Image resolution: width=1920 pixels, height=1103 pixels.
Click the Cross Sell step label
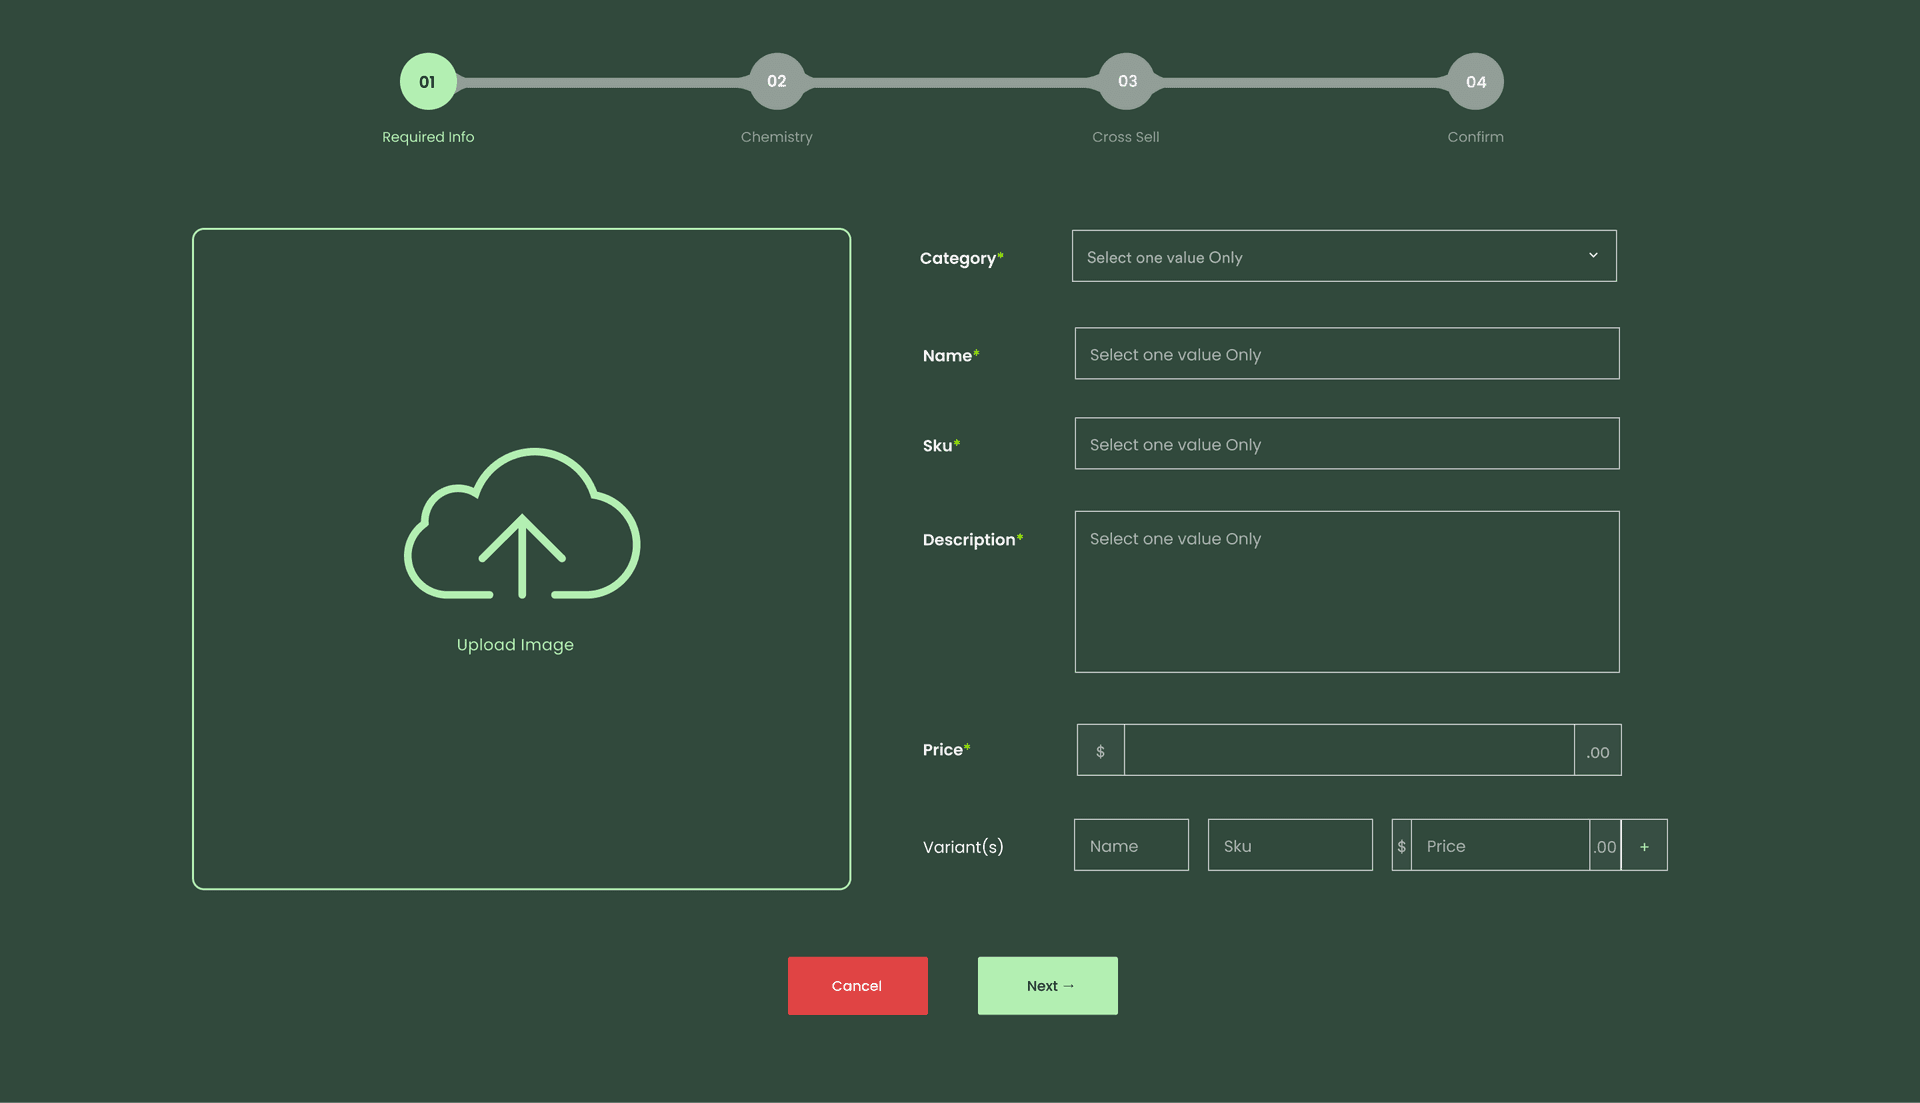[1125, 137]
